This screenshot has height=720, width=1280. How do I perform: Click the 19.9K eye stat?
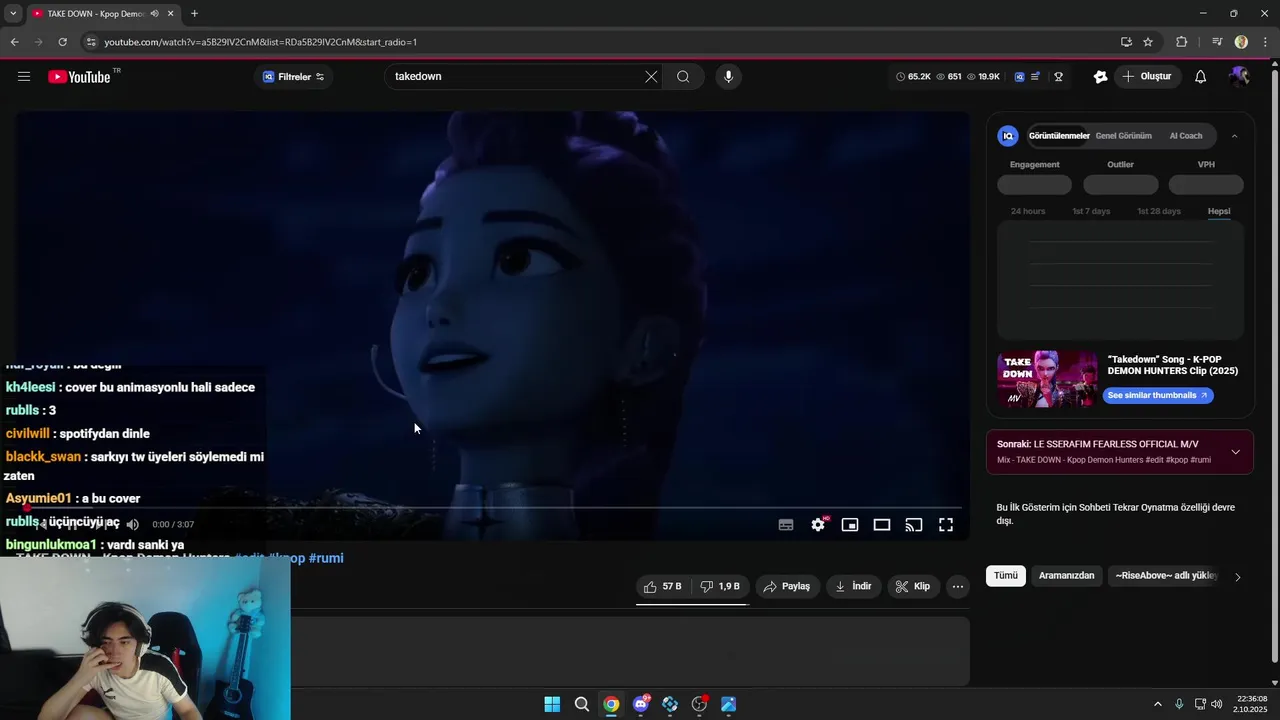pyautogui.click(x=983, y=77)
